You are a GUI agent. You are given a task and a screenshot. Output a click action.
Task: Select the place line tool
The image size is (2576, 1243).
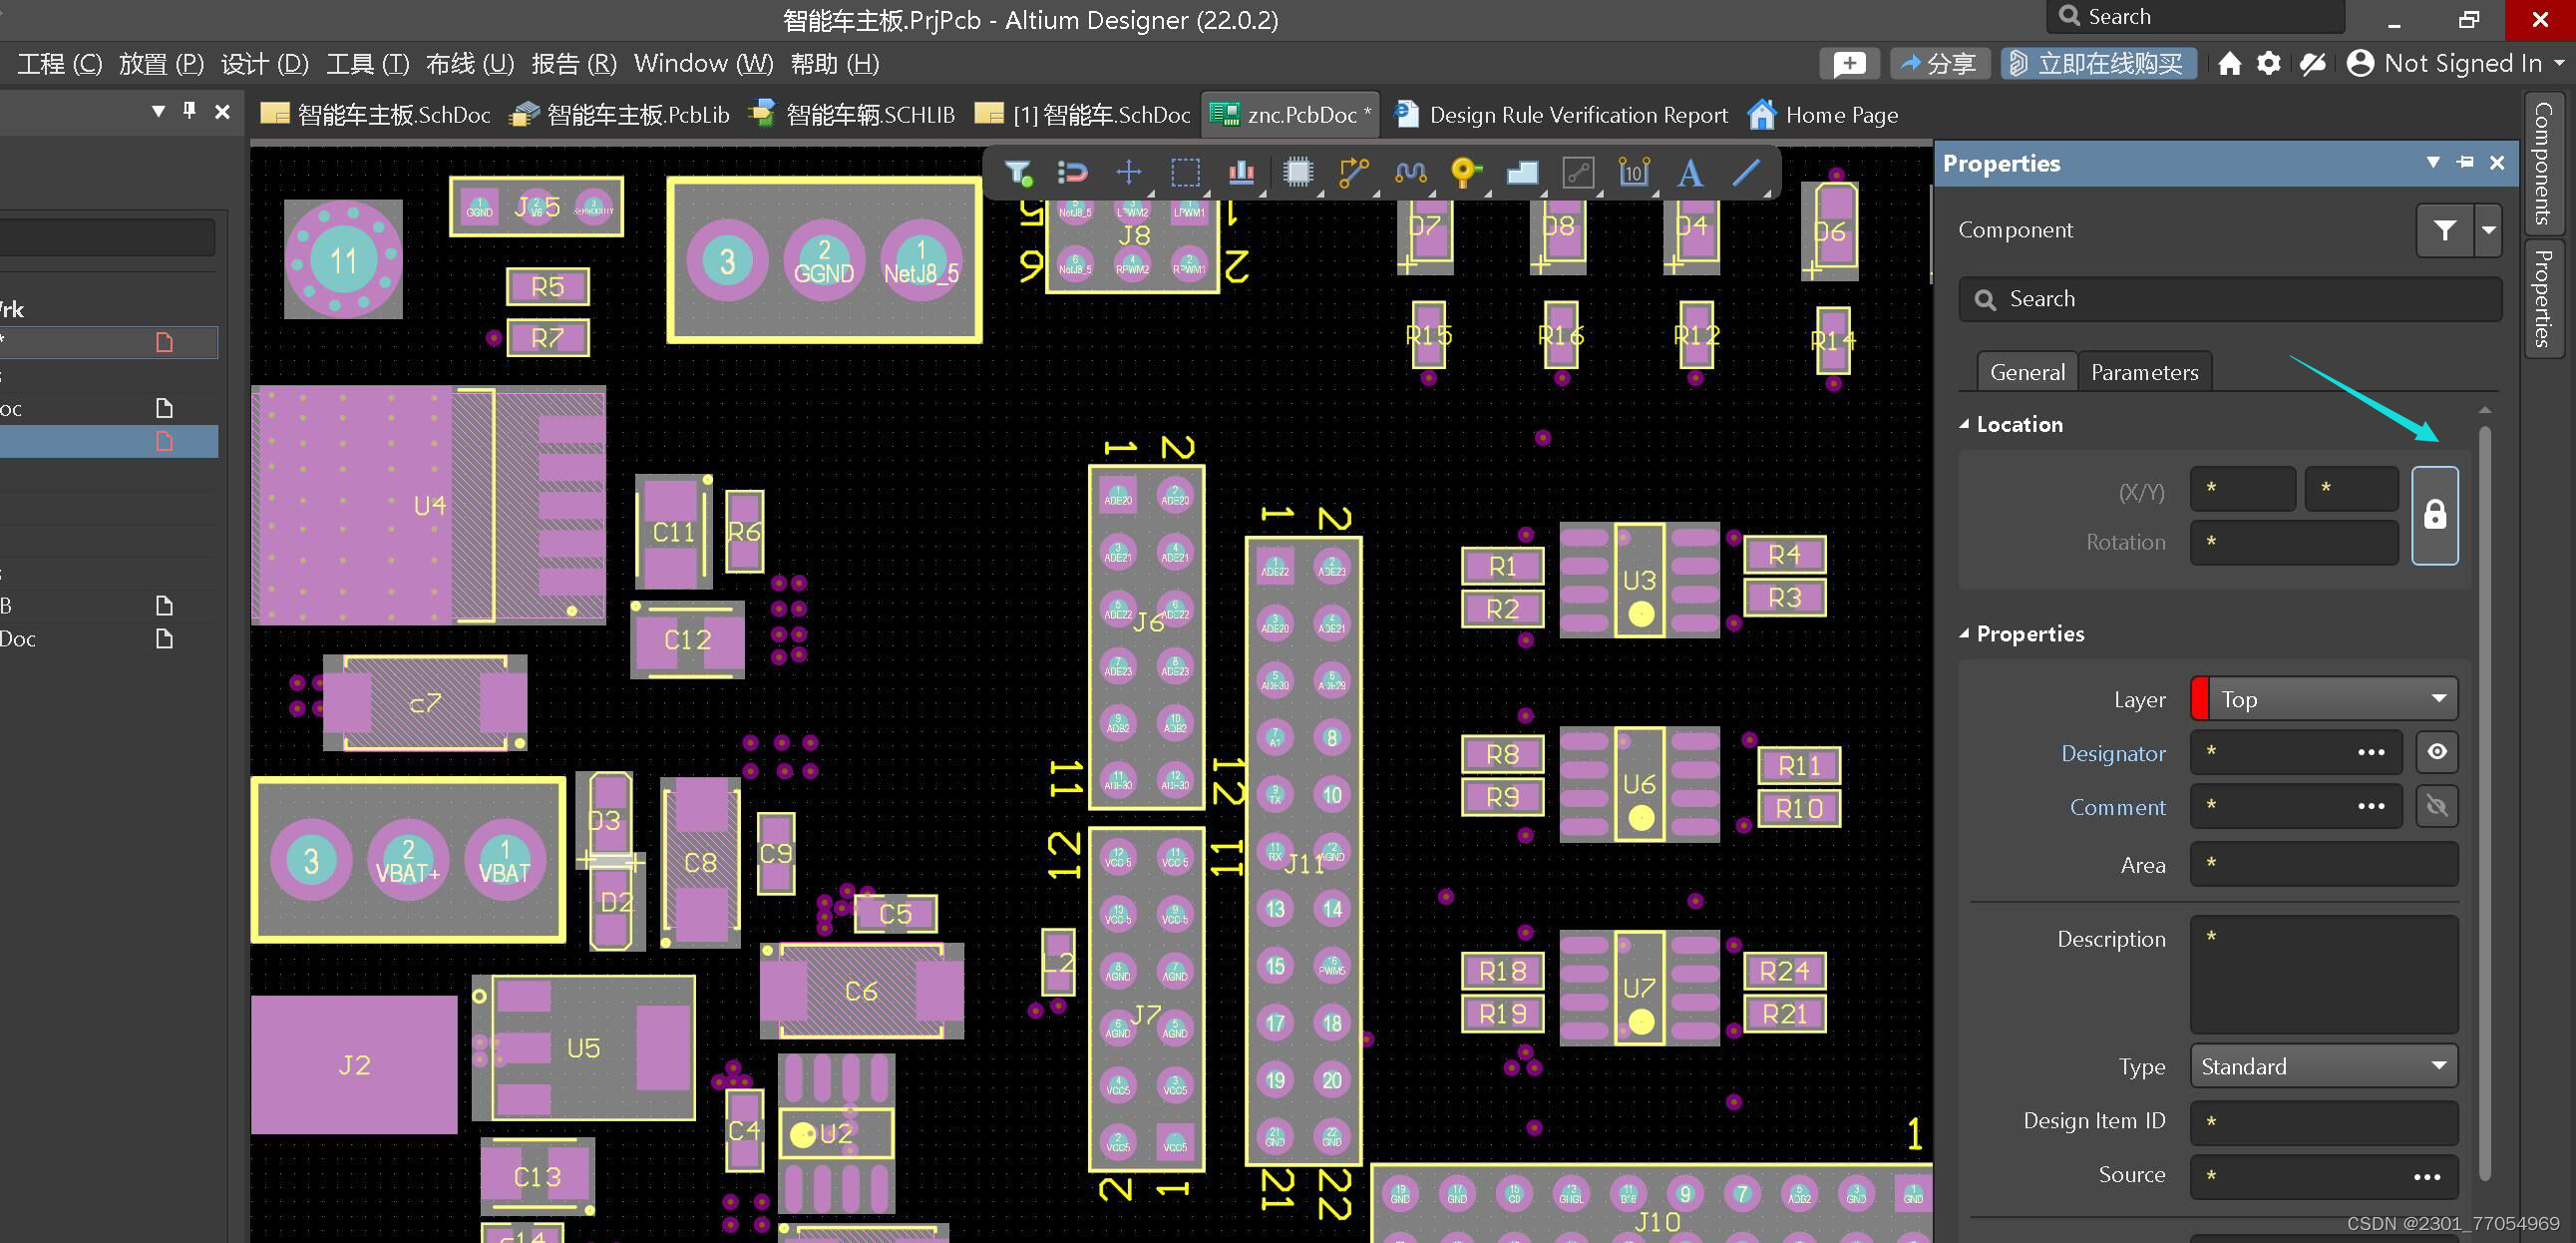pyautogui.click(x=1746, y=173)
